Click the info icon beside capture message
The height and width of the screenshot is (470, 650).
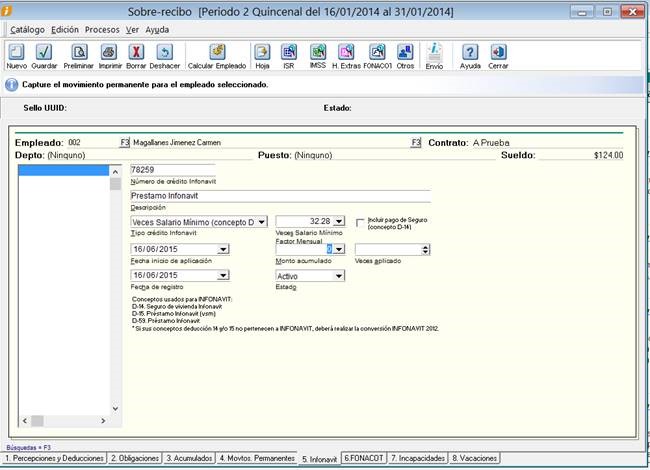click(11, 85)
